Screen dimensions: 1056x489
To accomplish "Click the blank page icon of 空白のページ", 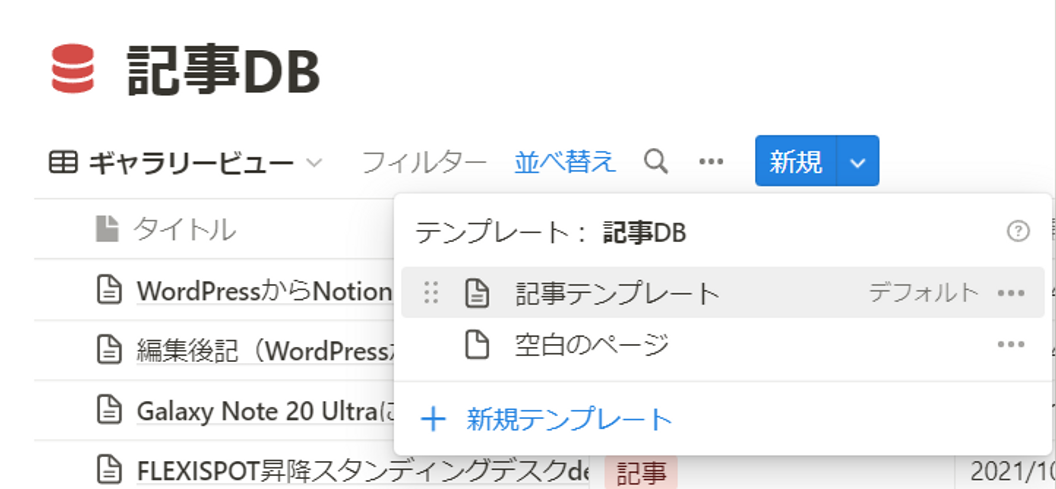I will pos(477,346).
